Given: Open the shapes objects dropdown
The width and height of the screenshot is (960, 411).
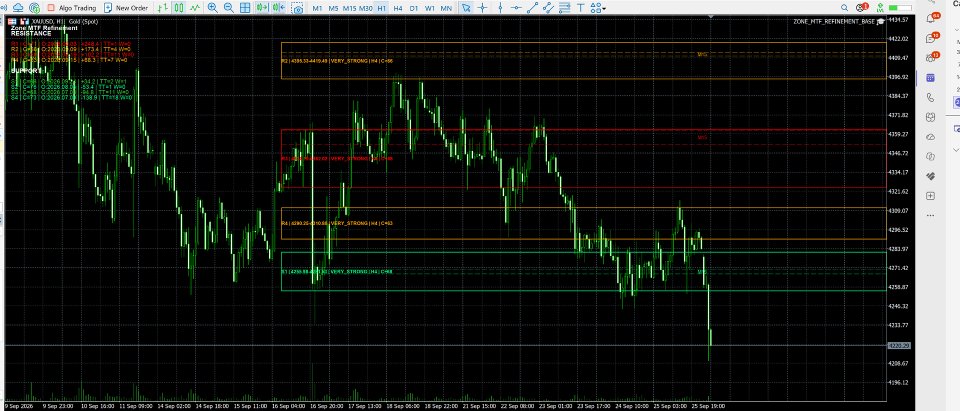Looking at the screenshot, I should (x=598, y=8).
